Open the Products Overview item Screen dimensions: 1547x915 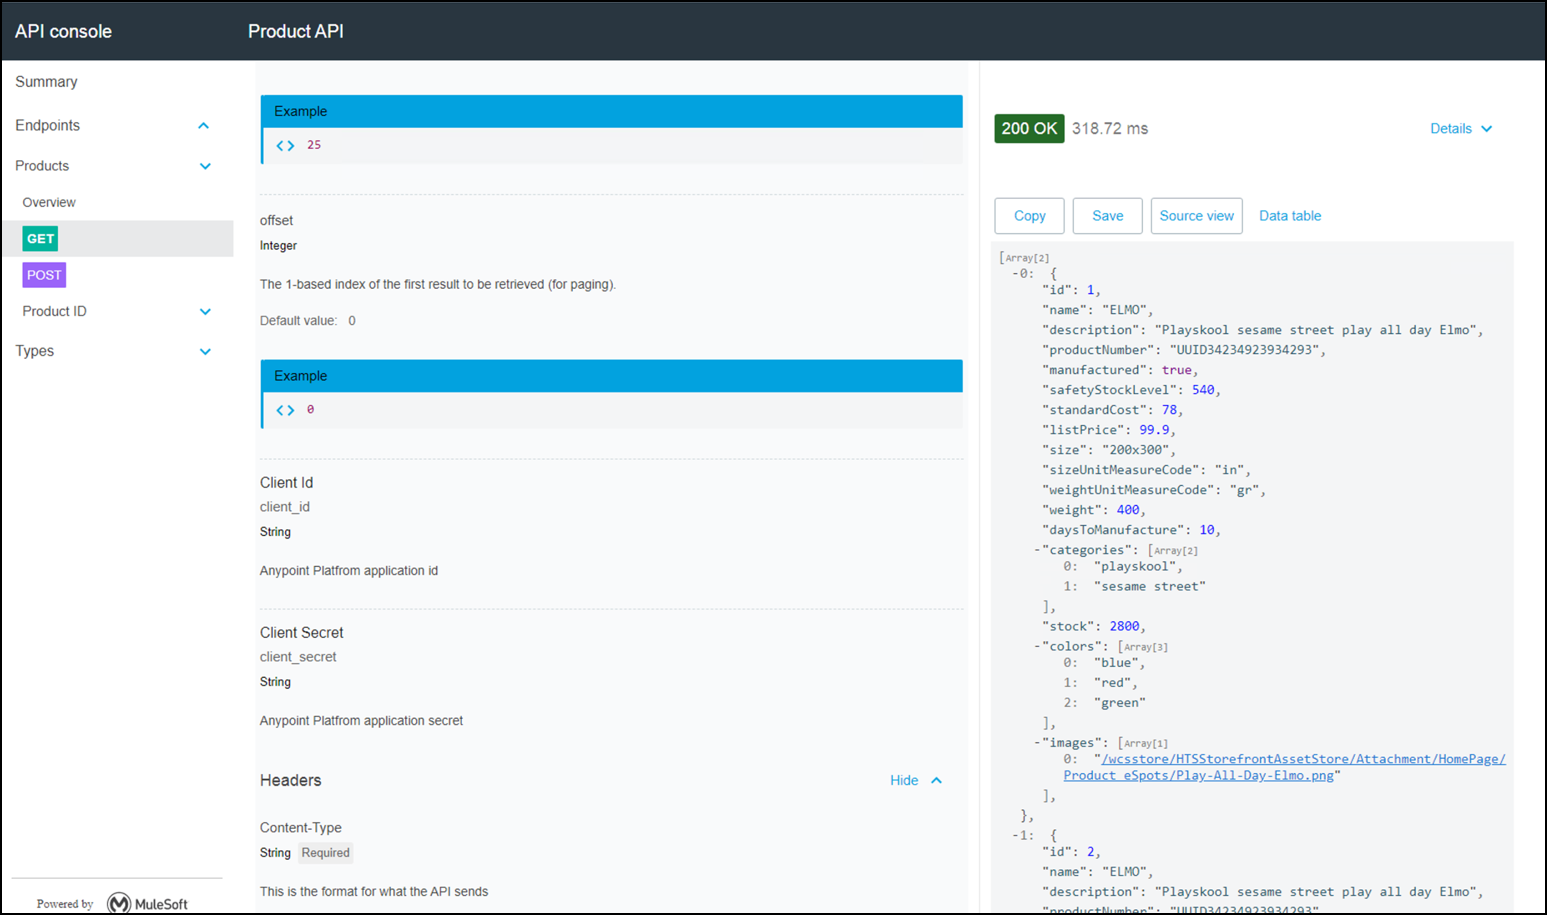click(49, 203)
